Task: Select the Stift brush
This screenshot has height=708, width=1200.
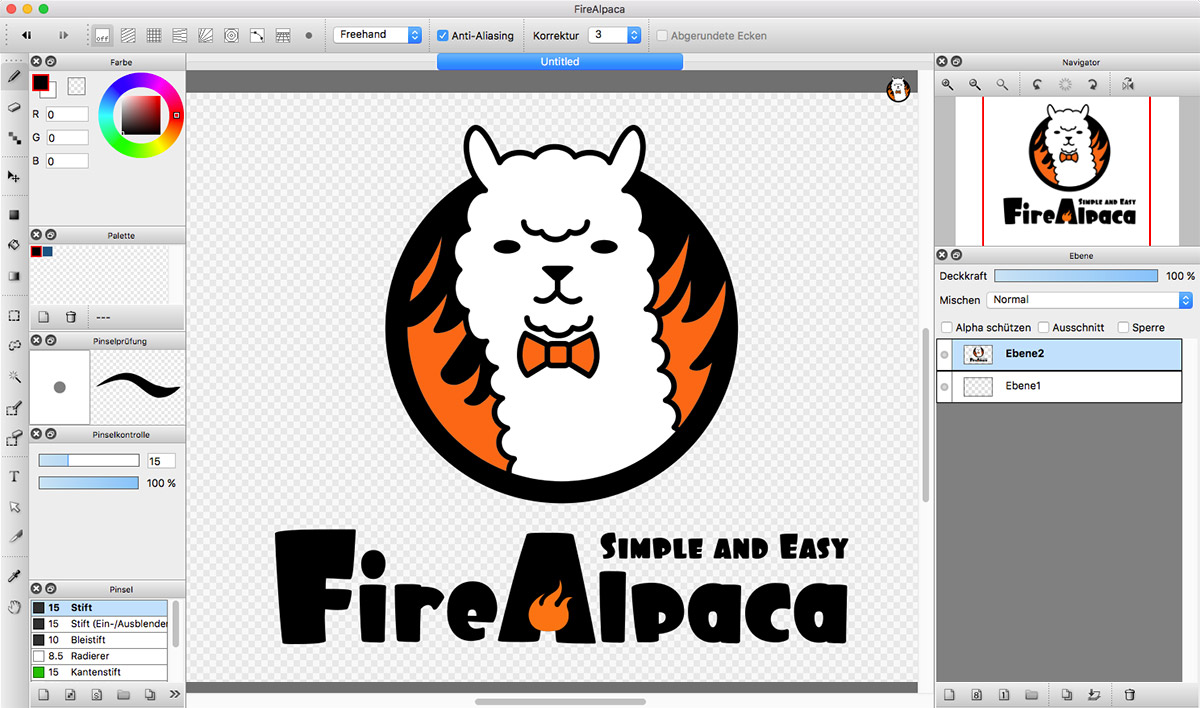Action: (101, 608)
